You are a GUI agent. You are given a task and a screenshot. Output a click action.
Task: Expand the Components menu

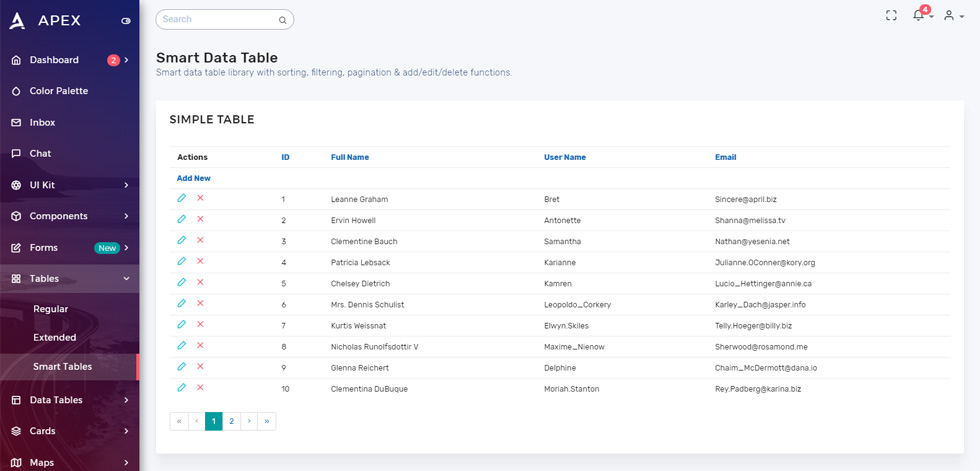pos(70,216)
